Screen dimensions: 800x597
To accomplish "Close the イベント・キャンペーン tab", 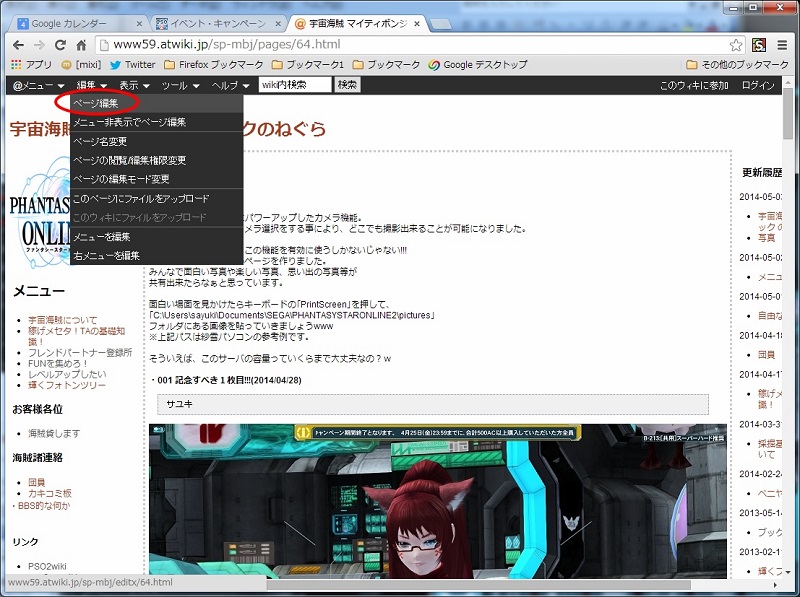I will pos(278,23).
